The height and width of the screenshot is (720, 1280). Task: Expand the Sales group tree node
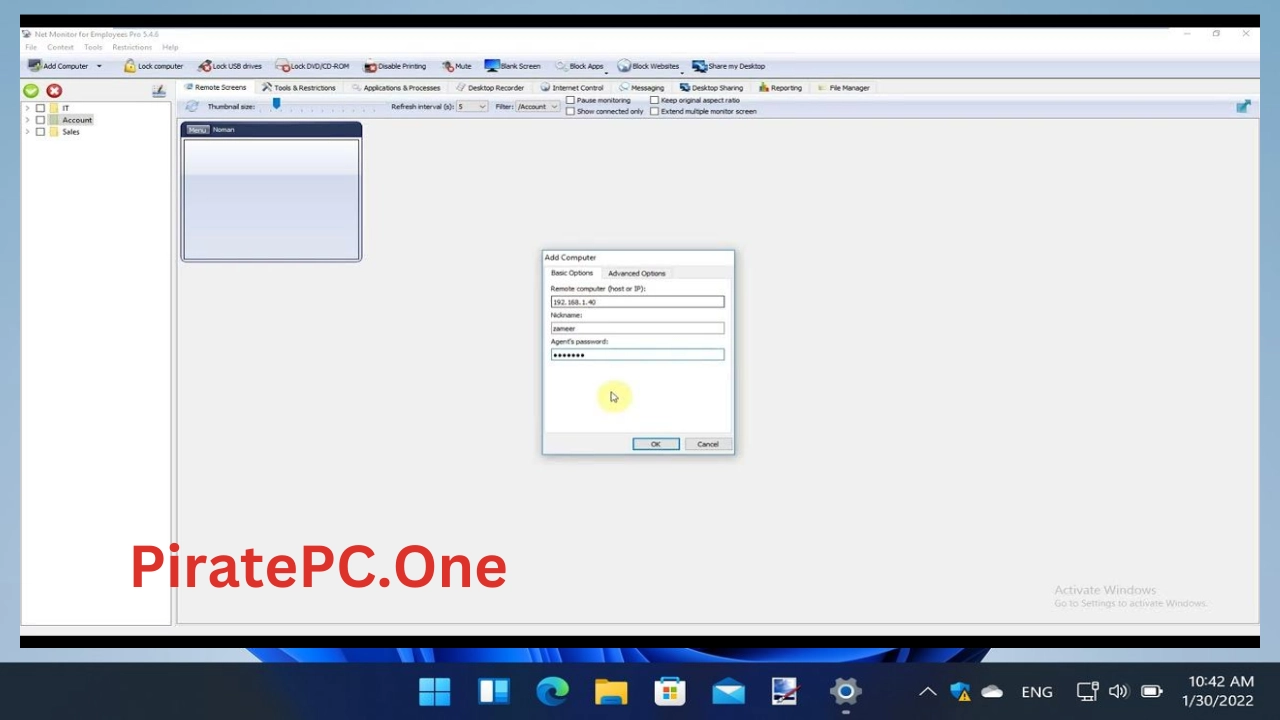click(27, 132)
